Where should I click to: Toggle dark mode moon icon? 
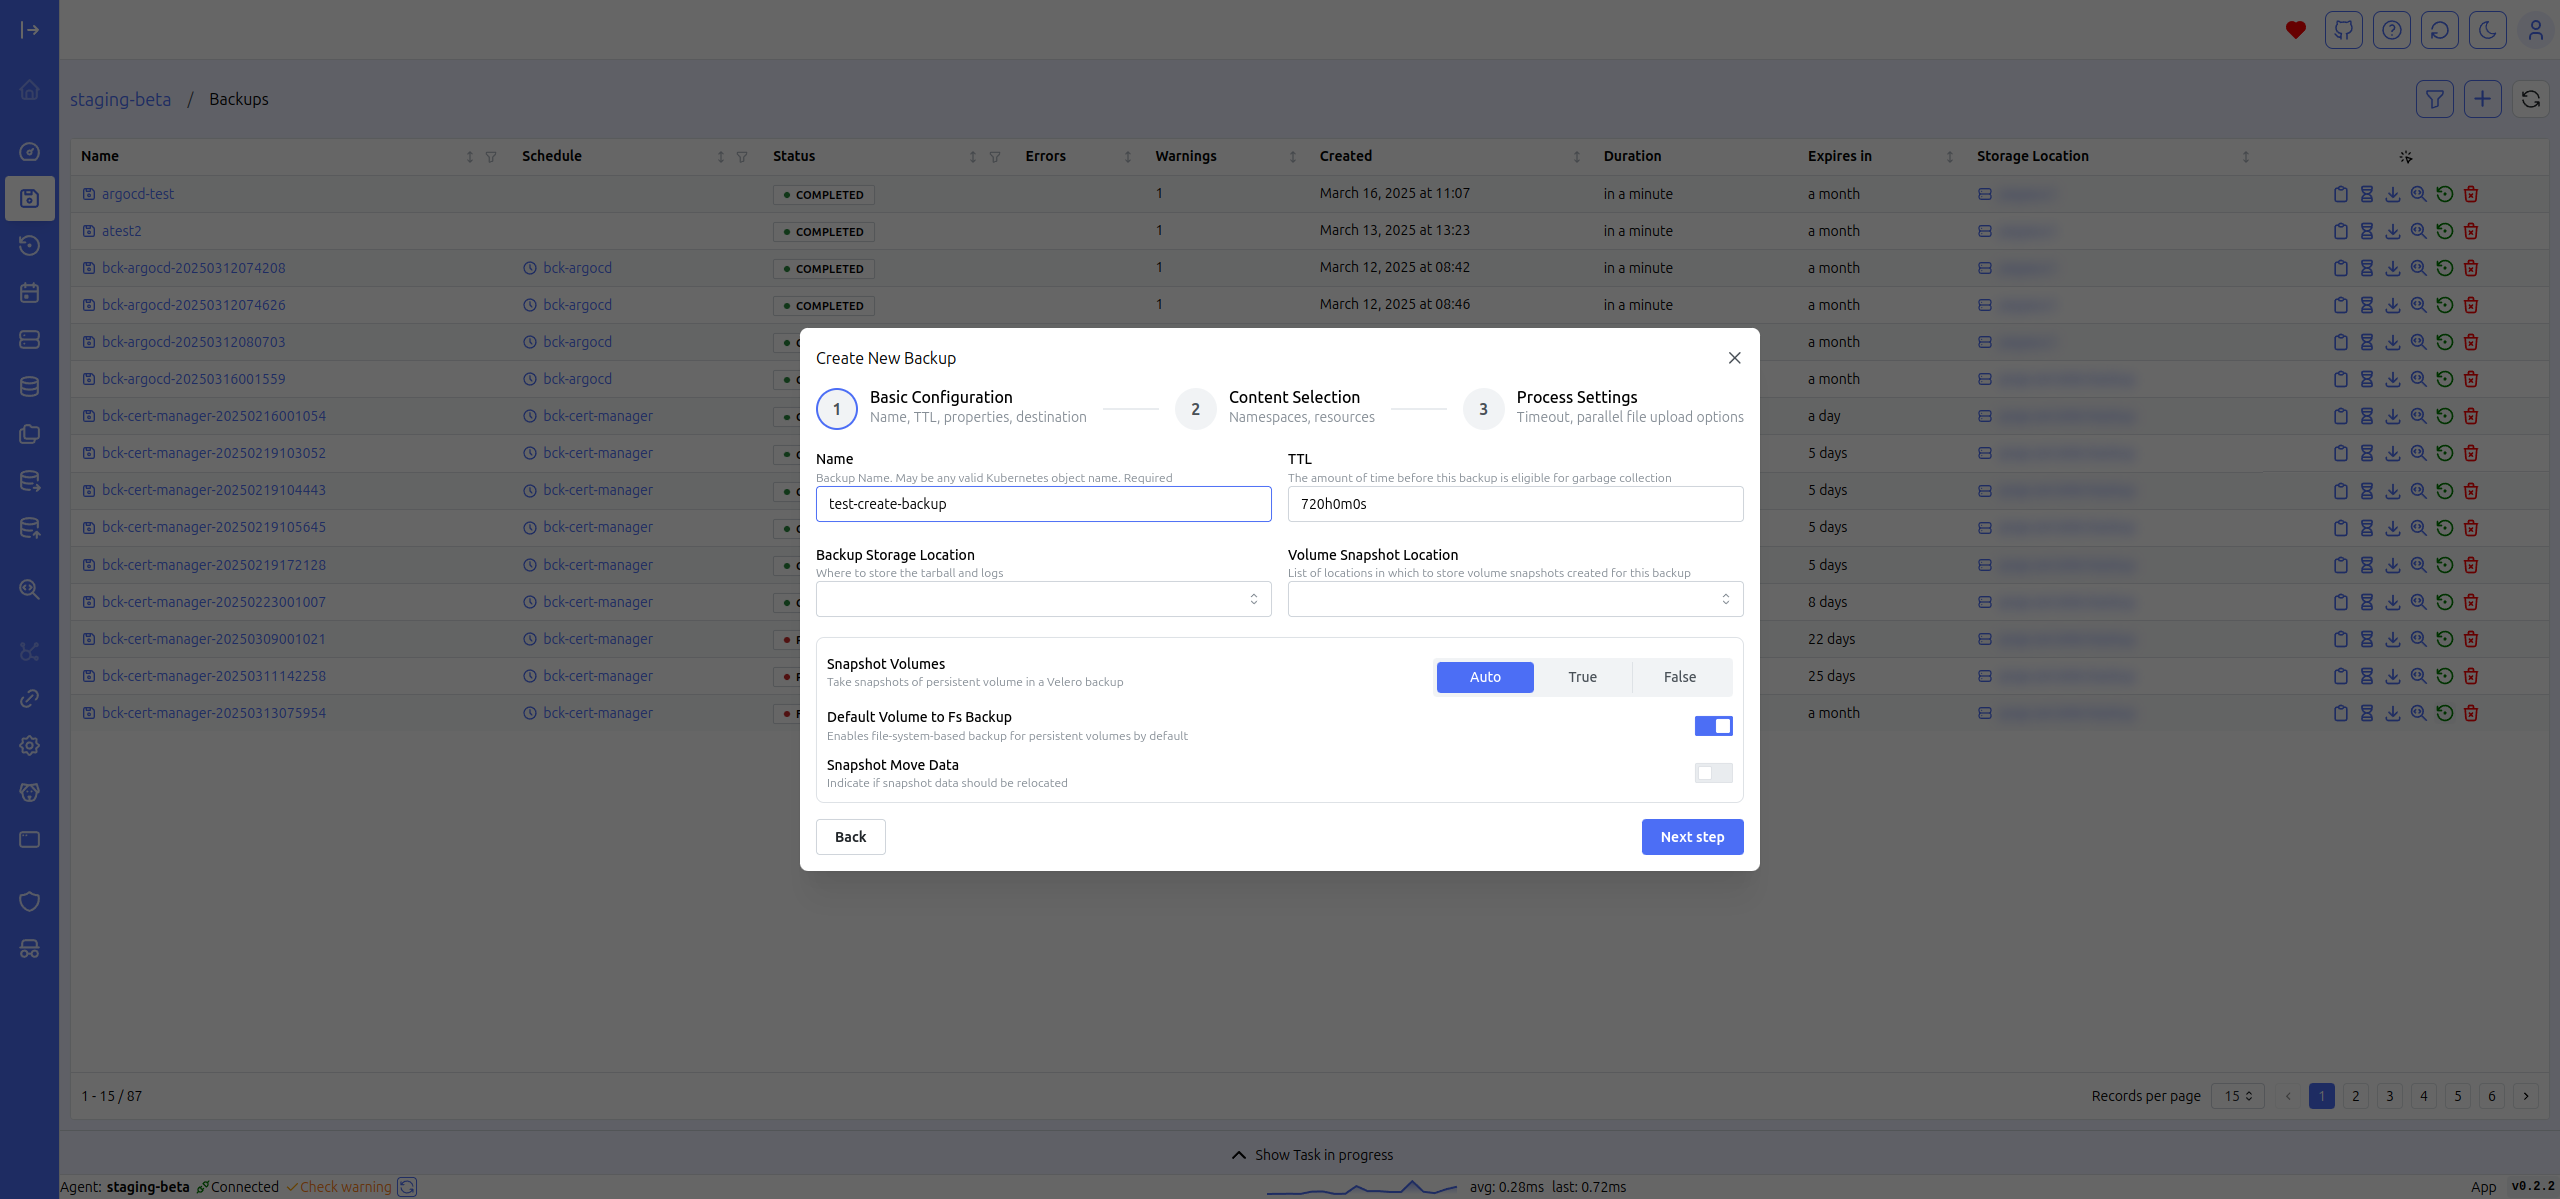point(2487,30)
